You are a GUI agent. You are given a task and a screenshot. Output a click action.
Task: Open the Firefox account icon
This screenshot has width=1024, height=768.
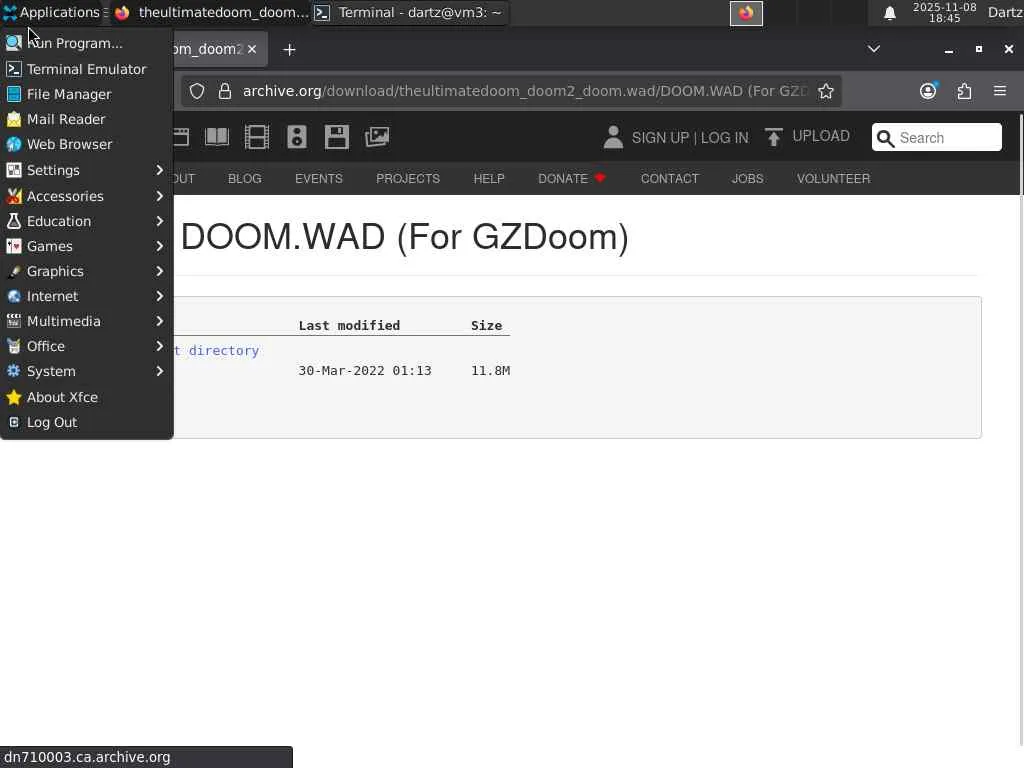[x=928, y=91]
